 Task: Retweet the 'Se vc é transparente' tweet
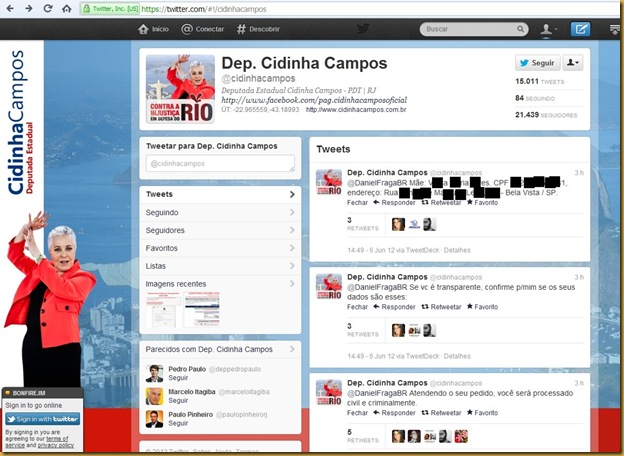441,307
